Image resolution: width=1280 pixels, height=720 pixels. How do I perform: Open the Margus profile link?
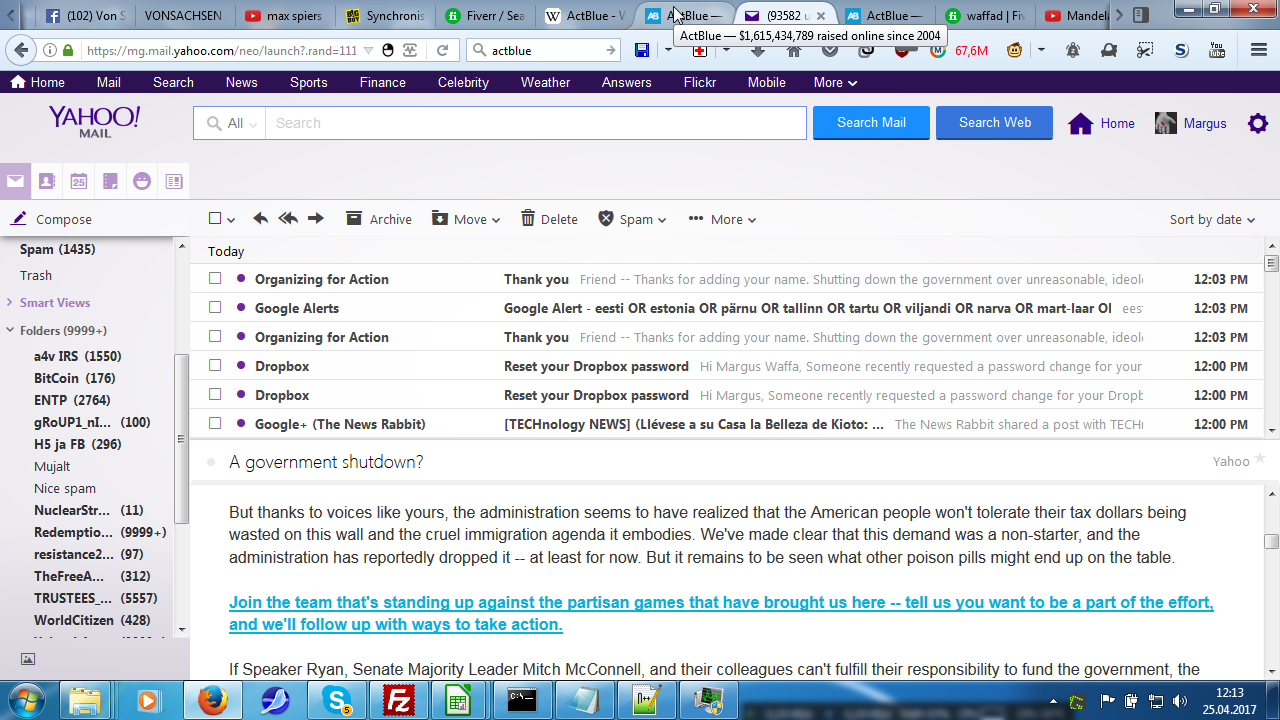click(x=1190, y=123)
